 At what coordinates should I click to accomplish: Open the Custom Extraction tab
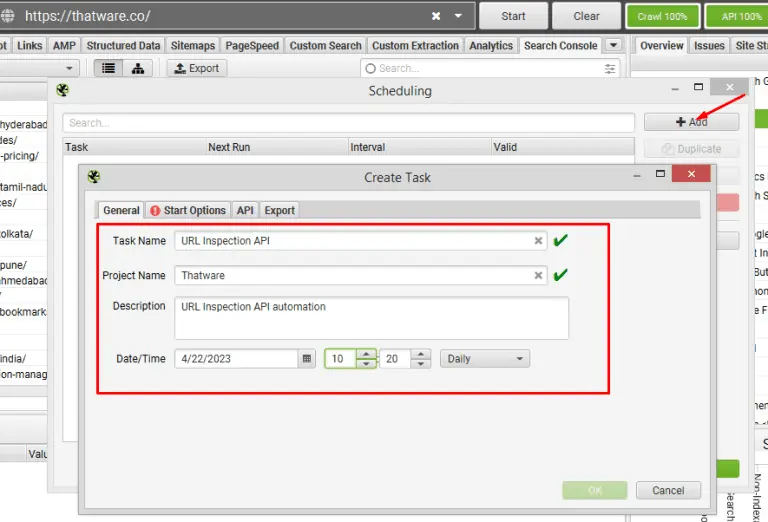[x=415, y=46]
